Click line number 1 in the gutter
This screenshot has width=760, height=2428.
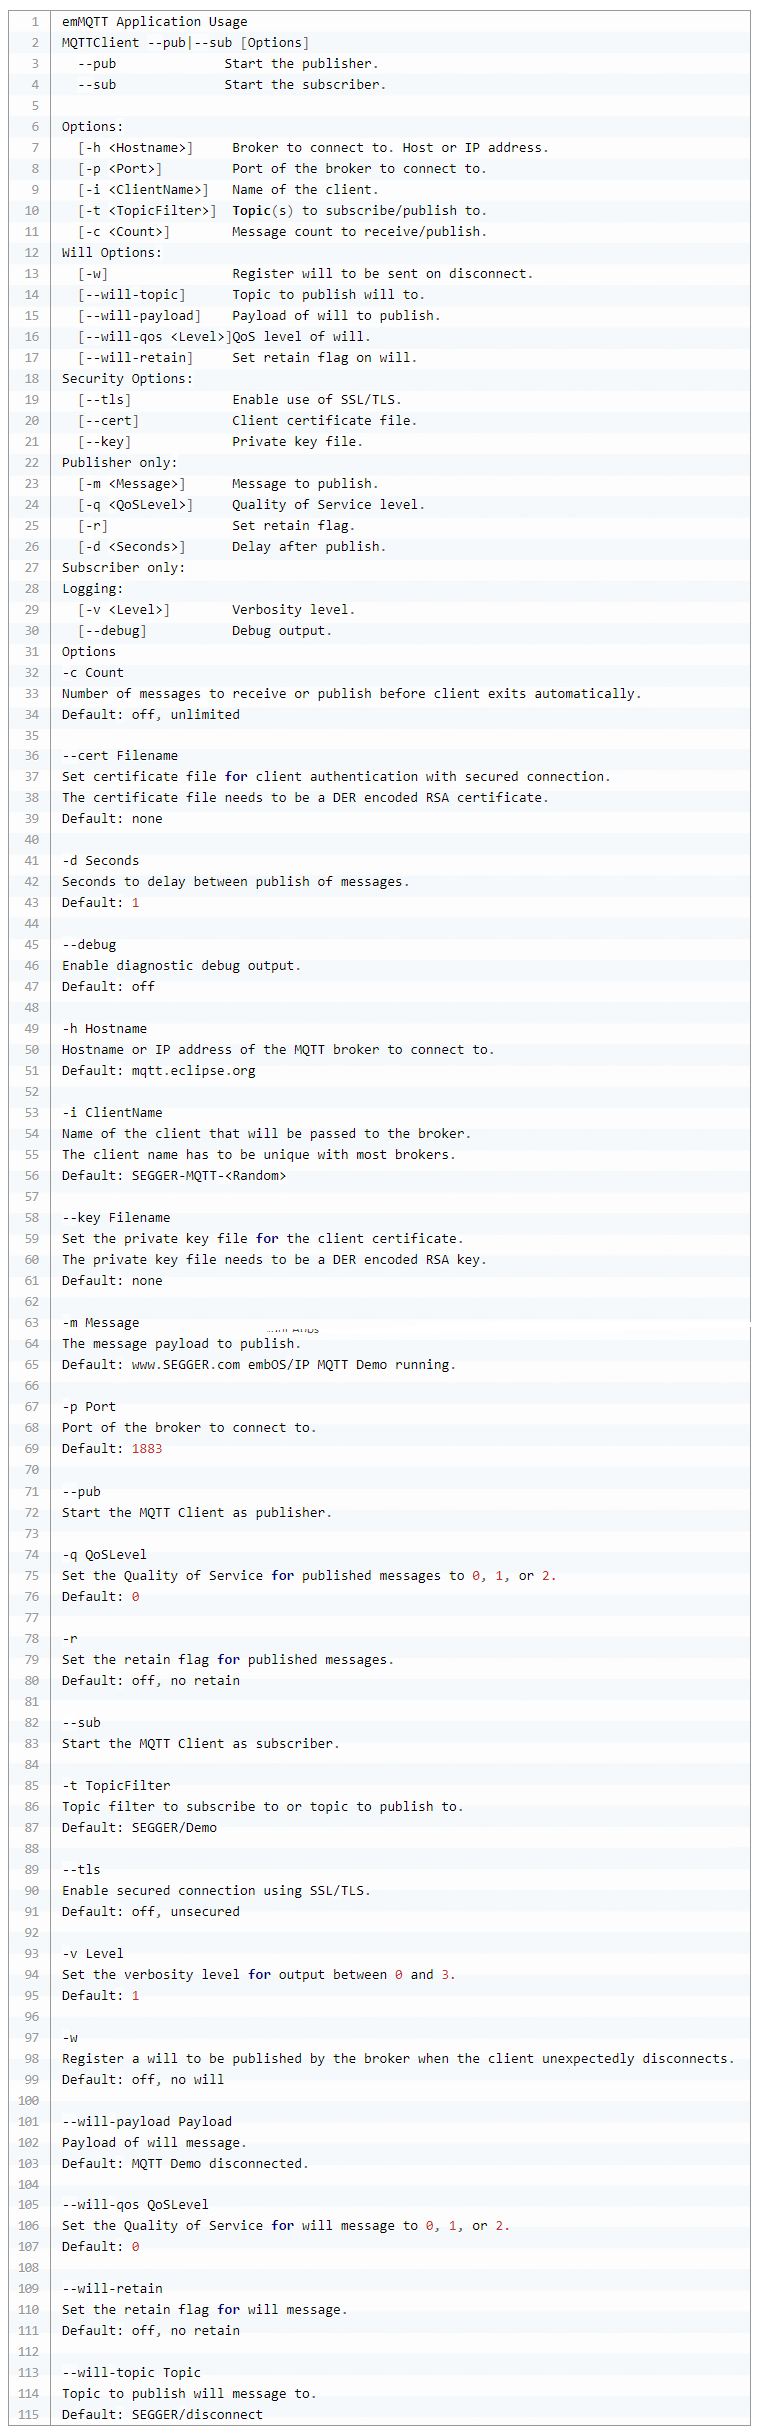[x=34, y=22]
